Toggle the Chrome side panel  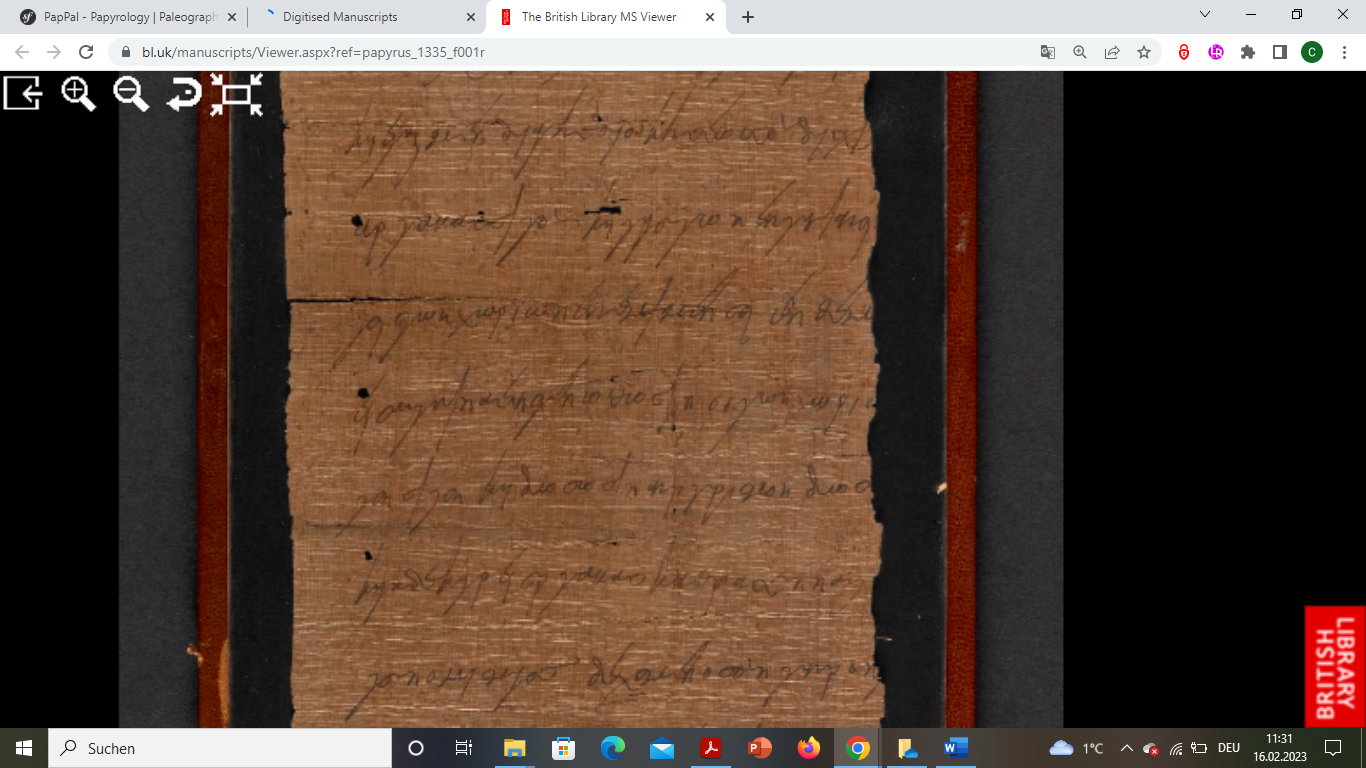click(1280, 52)
